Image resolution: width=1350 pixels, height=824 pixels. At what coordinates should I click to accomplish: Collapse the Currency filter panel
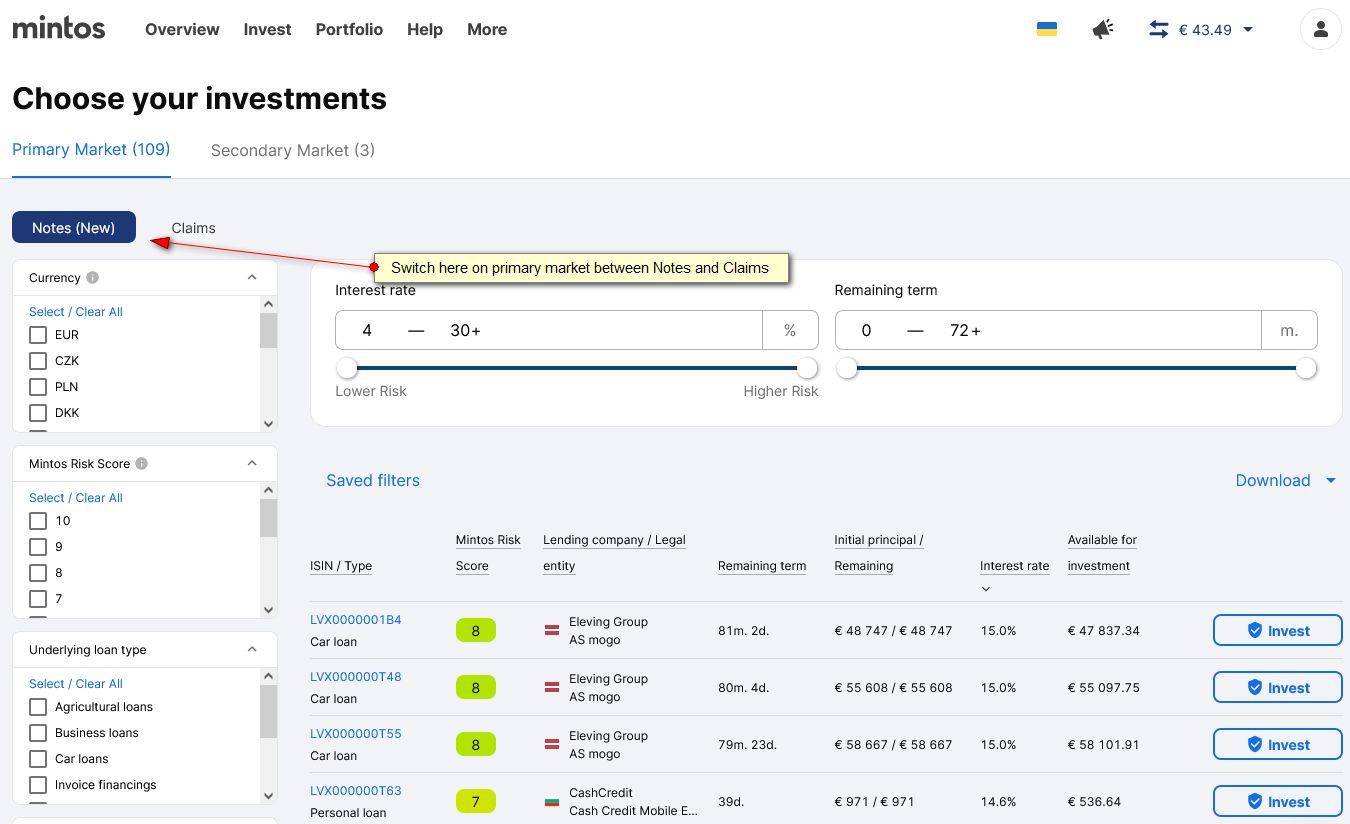tap(252, 278)
